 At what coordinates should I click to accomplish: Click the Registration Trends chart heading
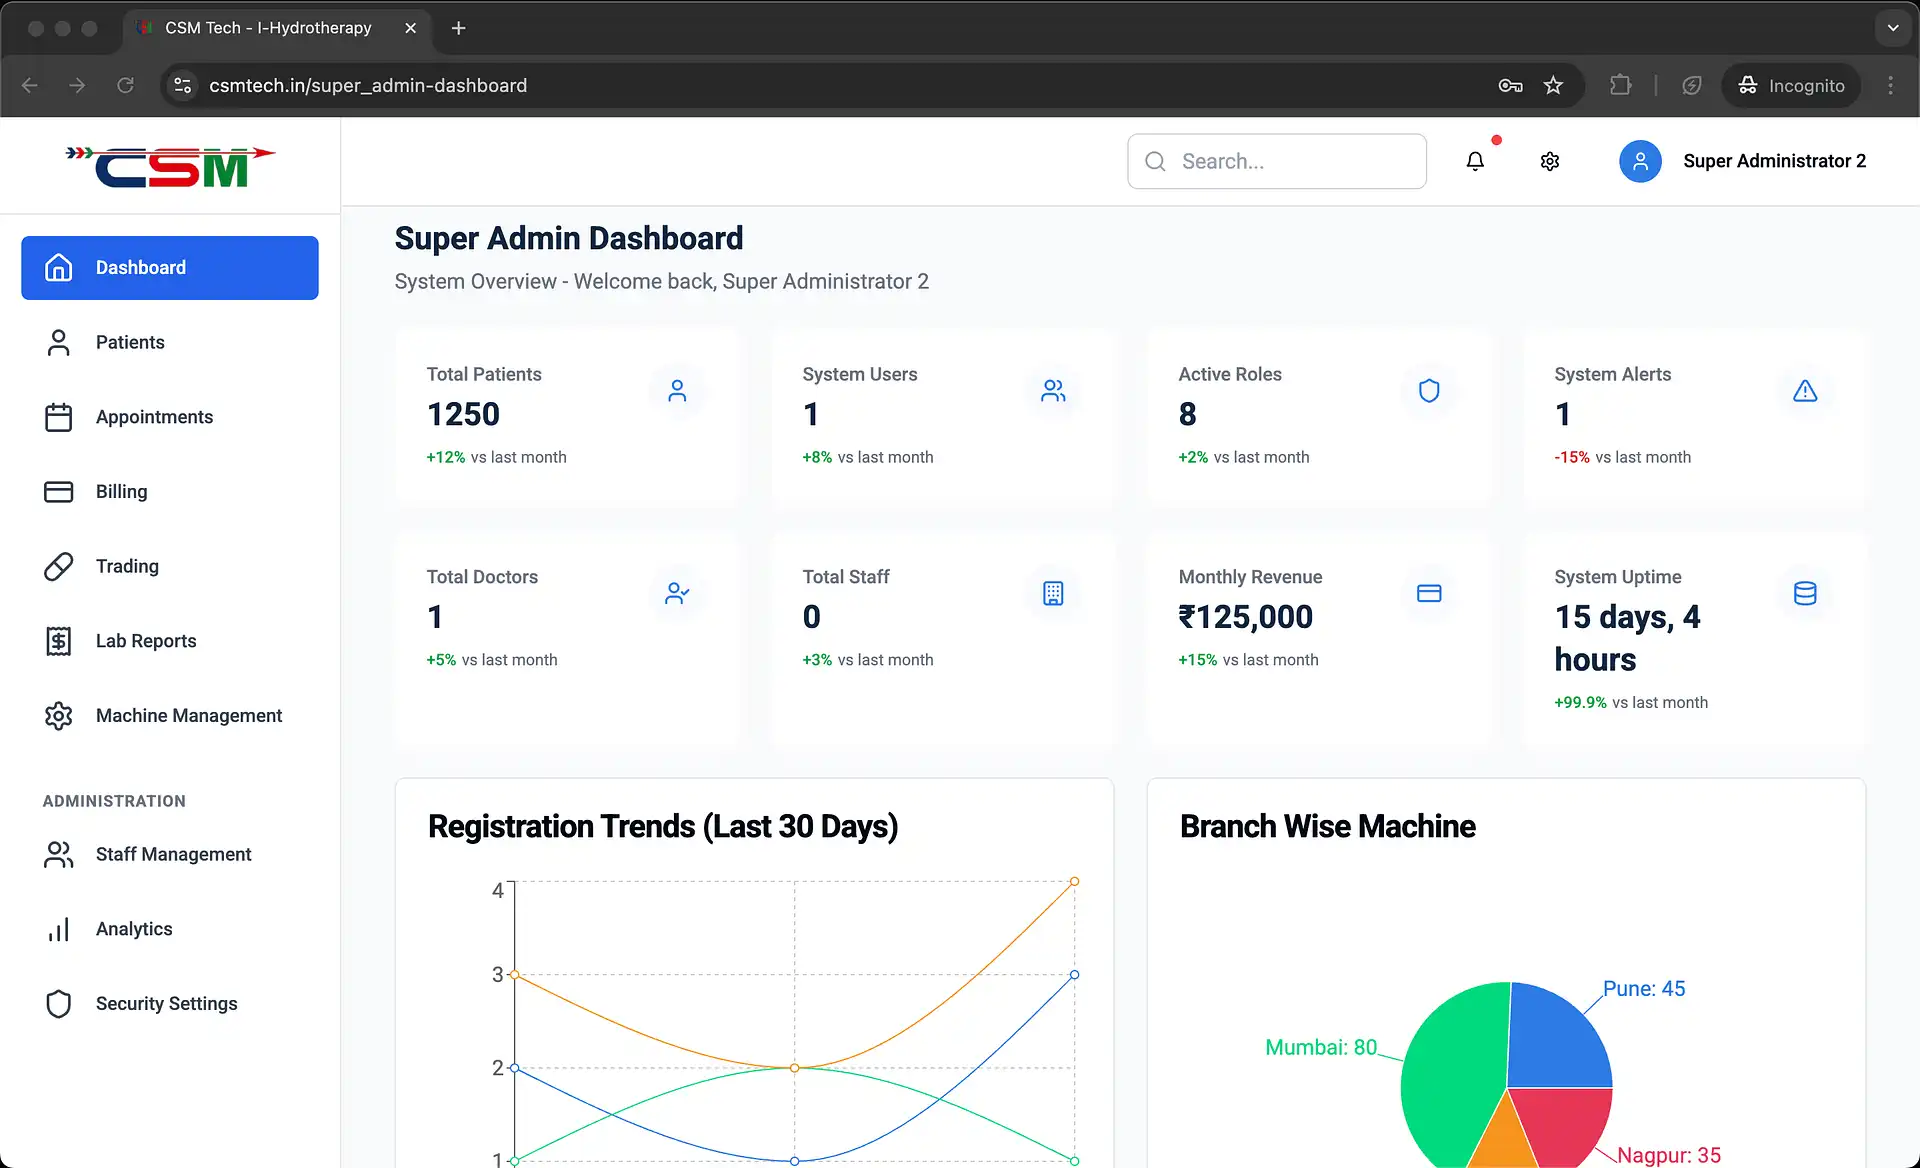[x=663, y=827]
